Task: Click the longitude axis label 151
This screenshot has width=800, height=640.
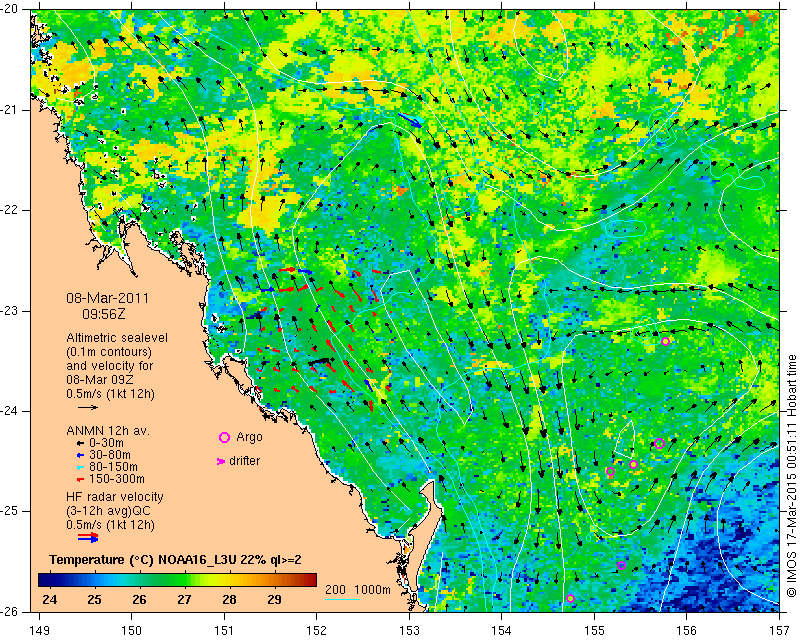Action: click(x=224, y=631)
